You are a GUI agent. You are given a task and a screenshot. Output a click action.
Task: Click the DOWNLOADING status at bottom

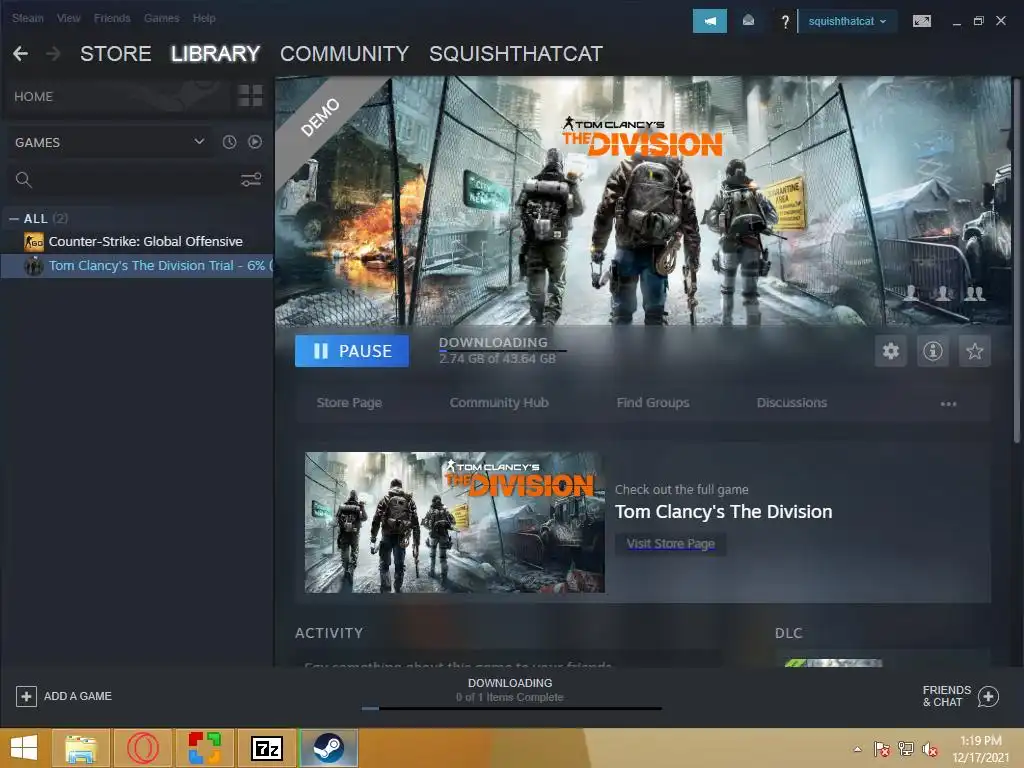510,683
